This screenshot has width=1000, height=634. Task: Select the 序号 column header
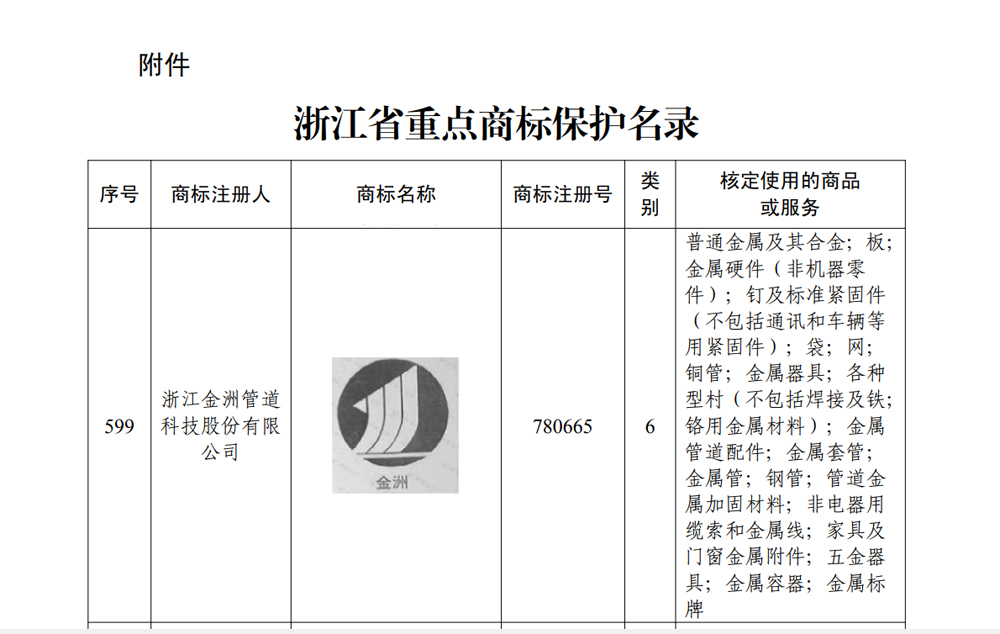(x=119, y=195)
